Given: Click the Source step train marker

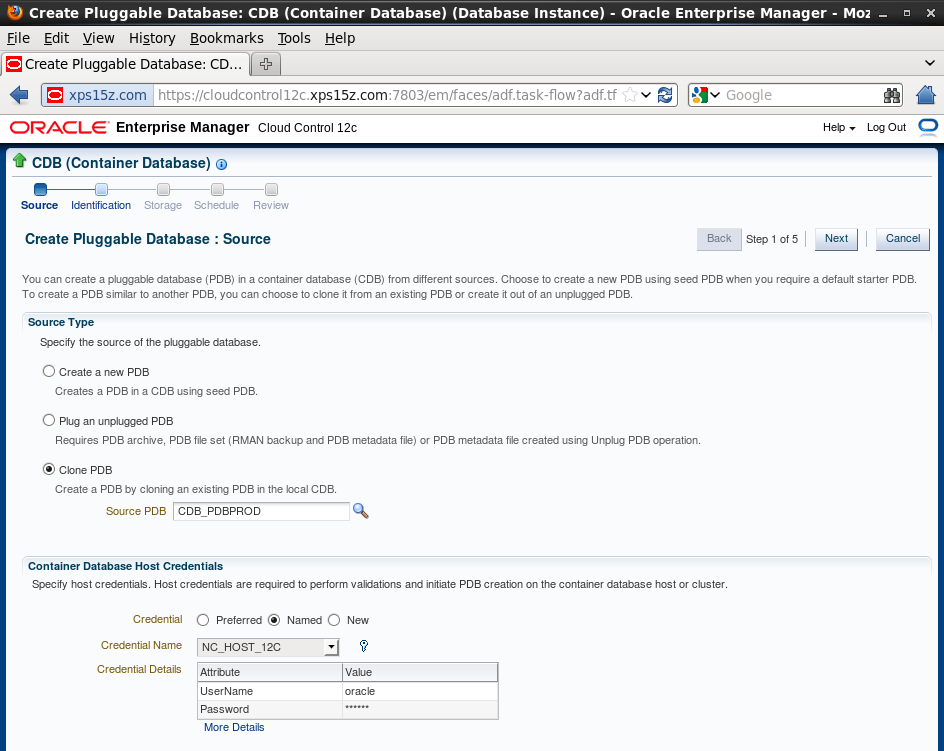Looking at the screenshot, I should tap(40, 189).
